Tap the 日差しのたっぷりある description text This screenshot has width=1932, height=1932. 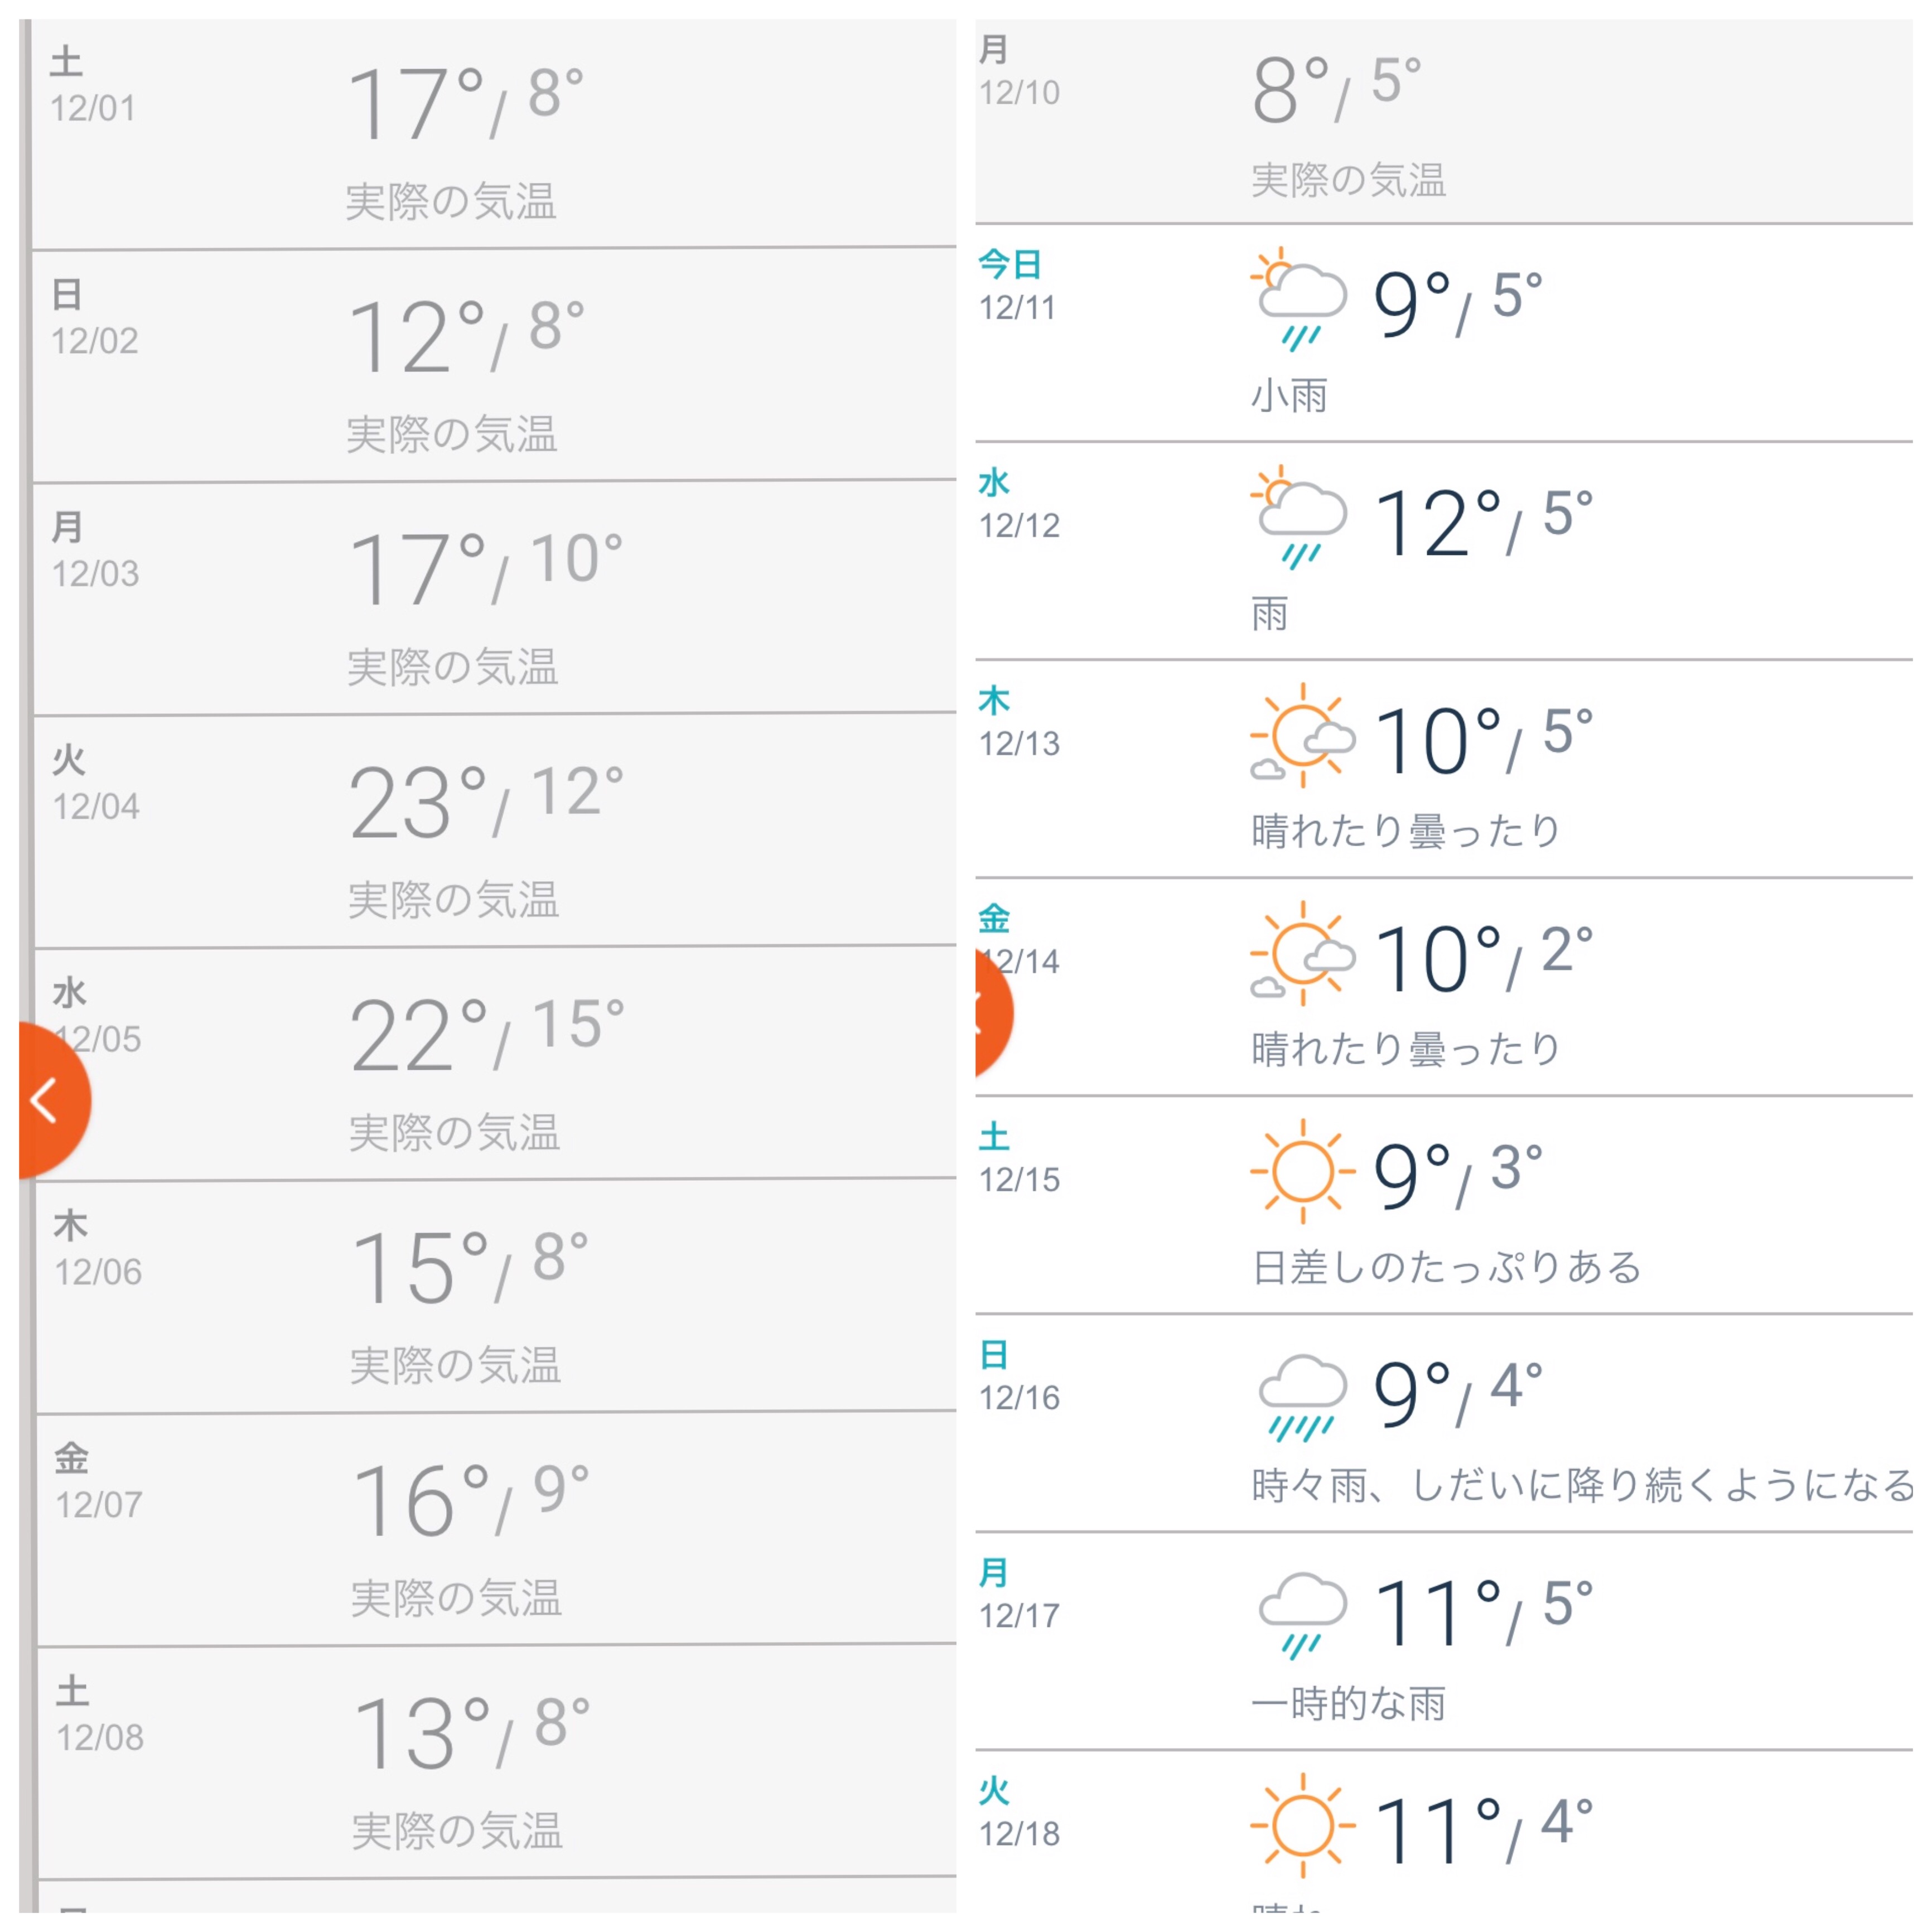click(x=1446, y=1267)
